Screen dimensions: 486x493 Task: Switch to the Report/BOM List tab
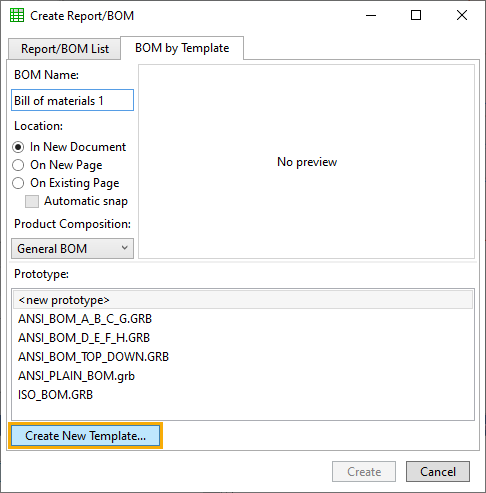[x=65, y=49]
